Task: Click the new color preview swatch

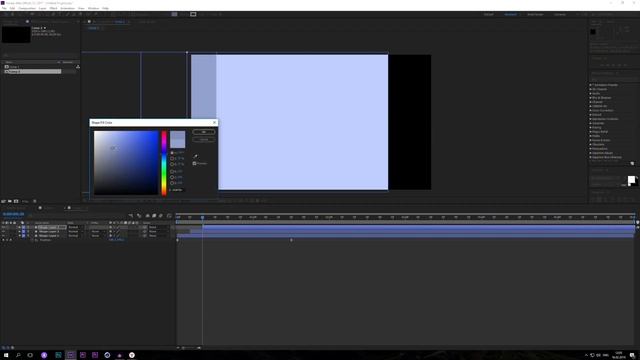Action: point(178,136)
